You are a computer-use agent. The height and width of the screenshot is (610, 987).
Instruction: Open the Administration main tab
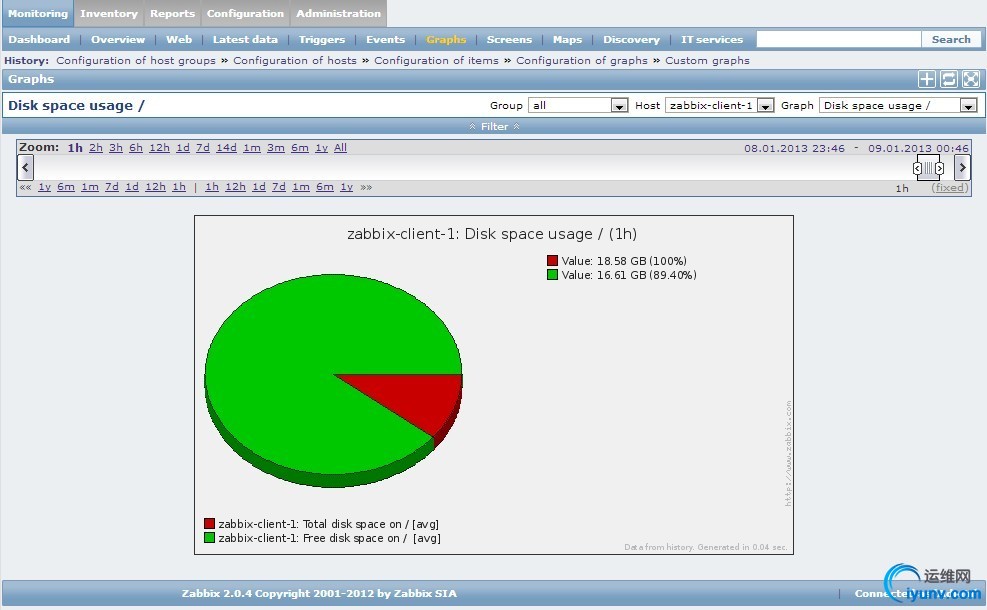click(x=339, y=13)
